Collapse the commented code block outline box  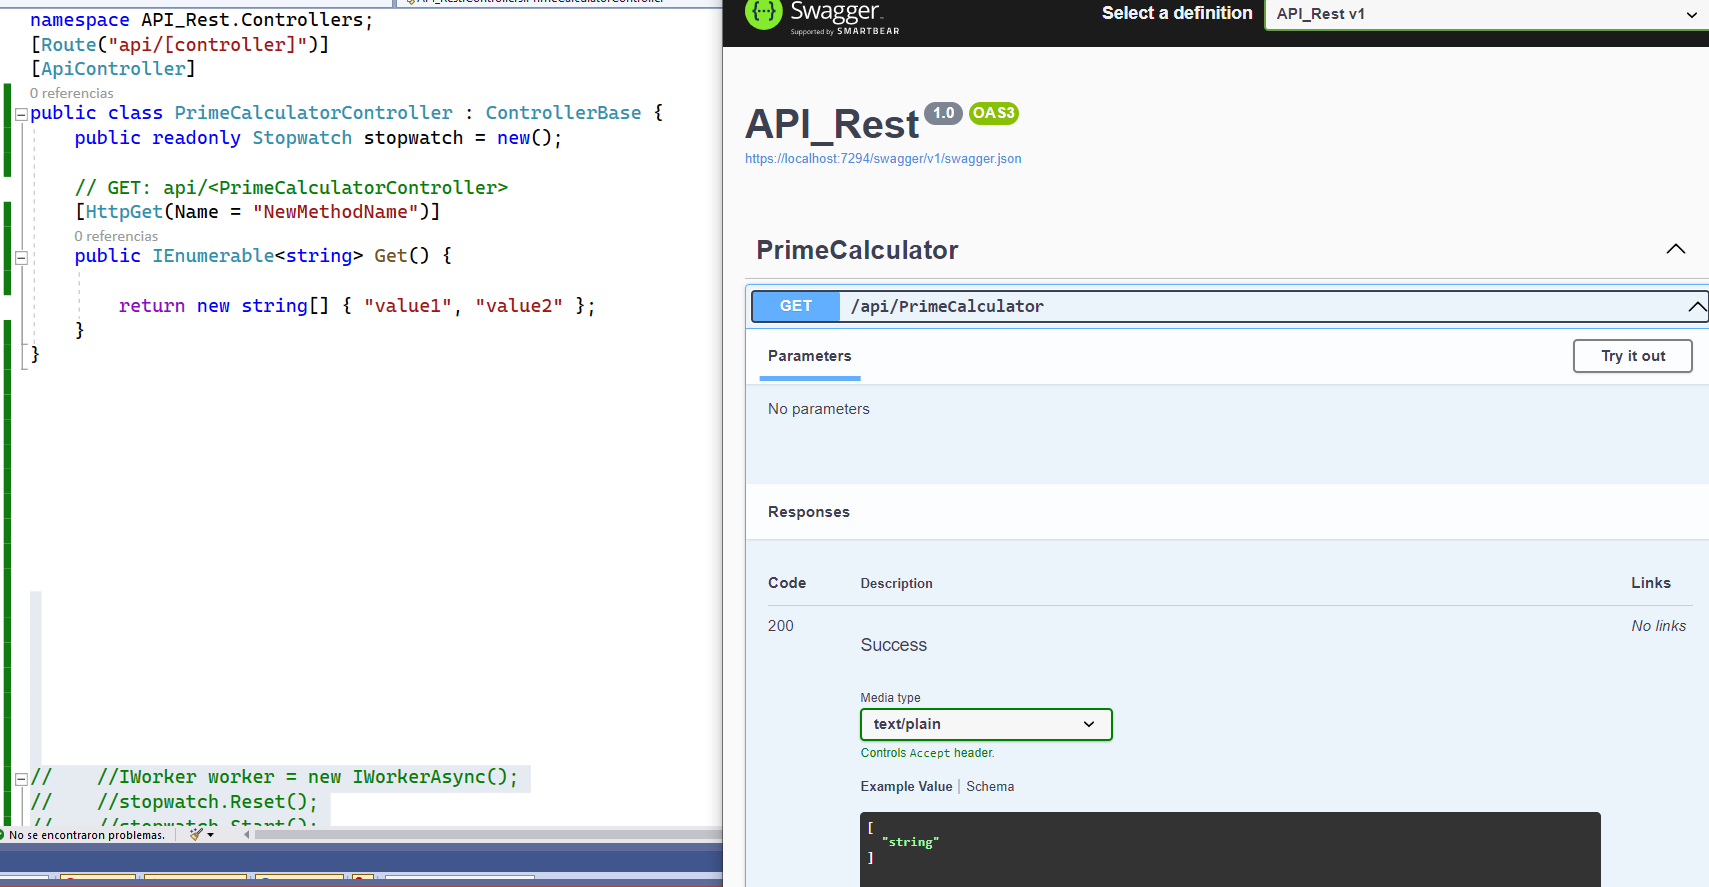coord(21,778)
